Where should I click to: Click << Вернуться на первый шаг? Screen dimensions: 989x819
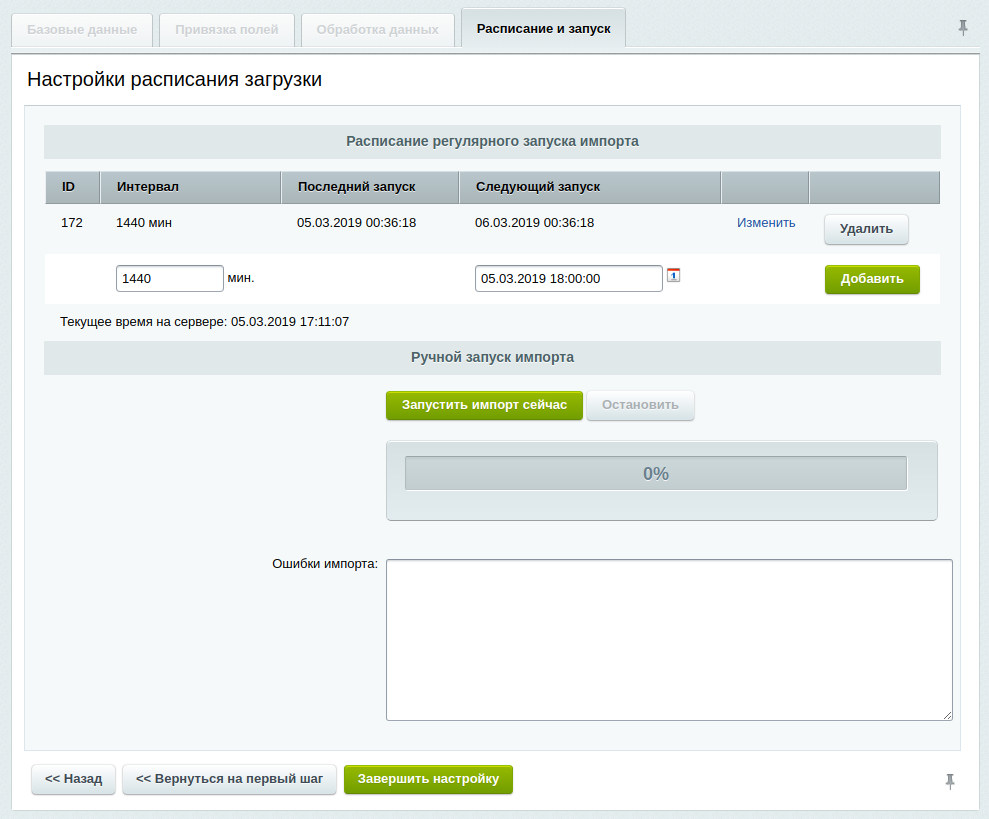point(230,779)
